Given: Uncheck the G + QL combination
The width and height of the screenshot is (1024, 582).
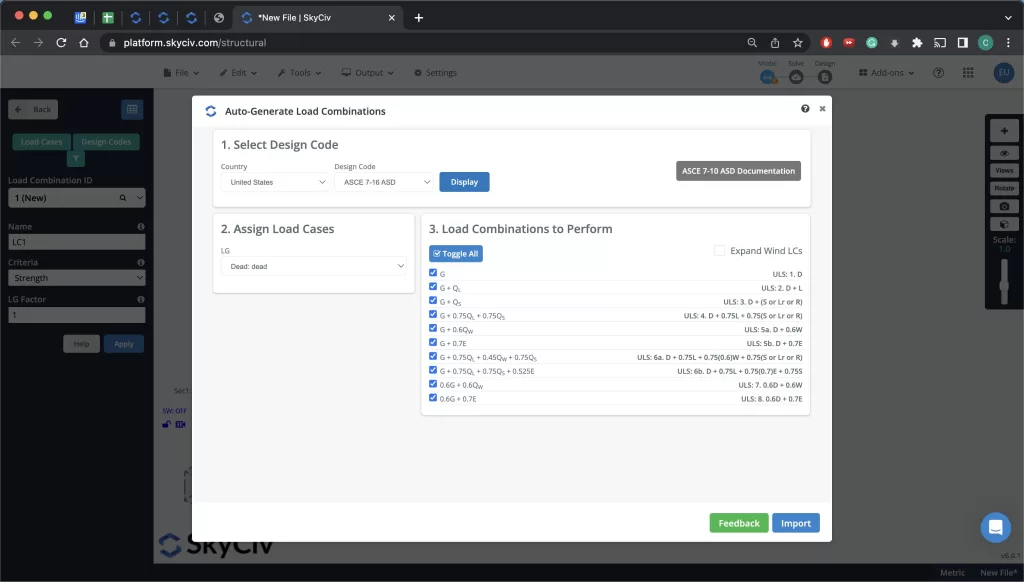Looking at the screenshot, I should [x=433, y=286].
